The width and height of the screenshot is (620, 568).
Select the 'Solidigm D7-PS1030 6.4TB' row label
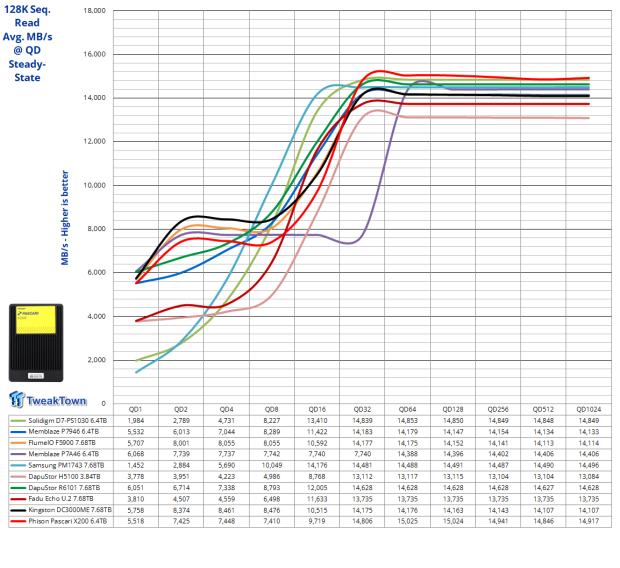[x=68, y=420]
